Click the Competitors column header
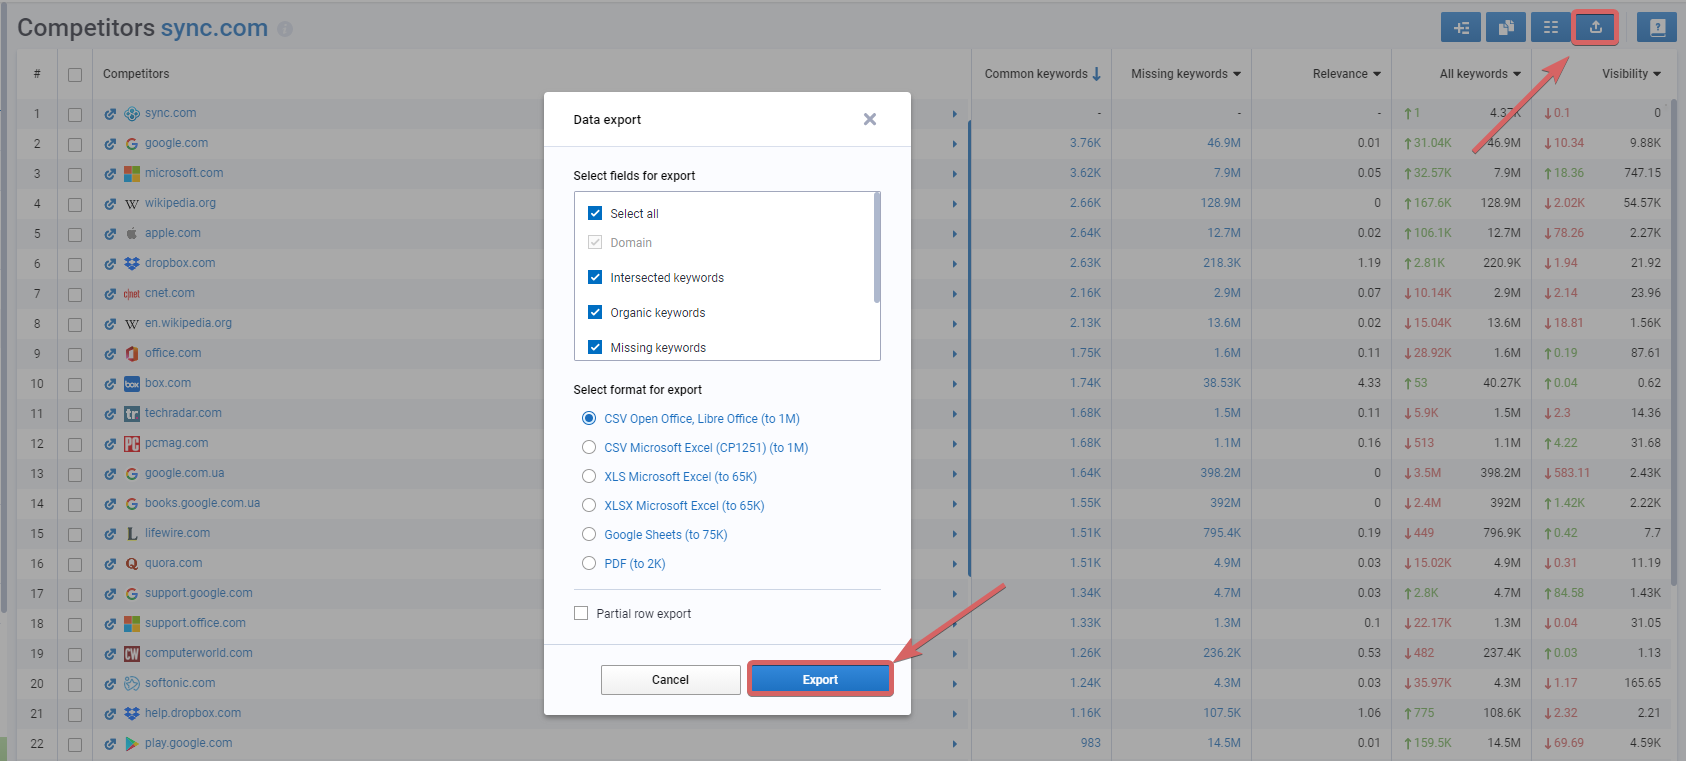 pyautogui.click(x=136, y=74)
